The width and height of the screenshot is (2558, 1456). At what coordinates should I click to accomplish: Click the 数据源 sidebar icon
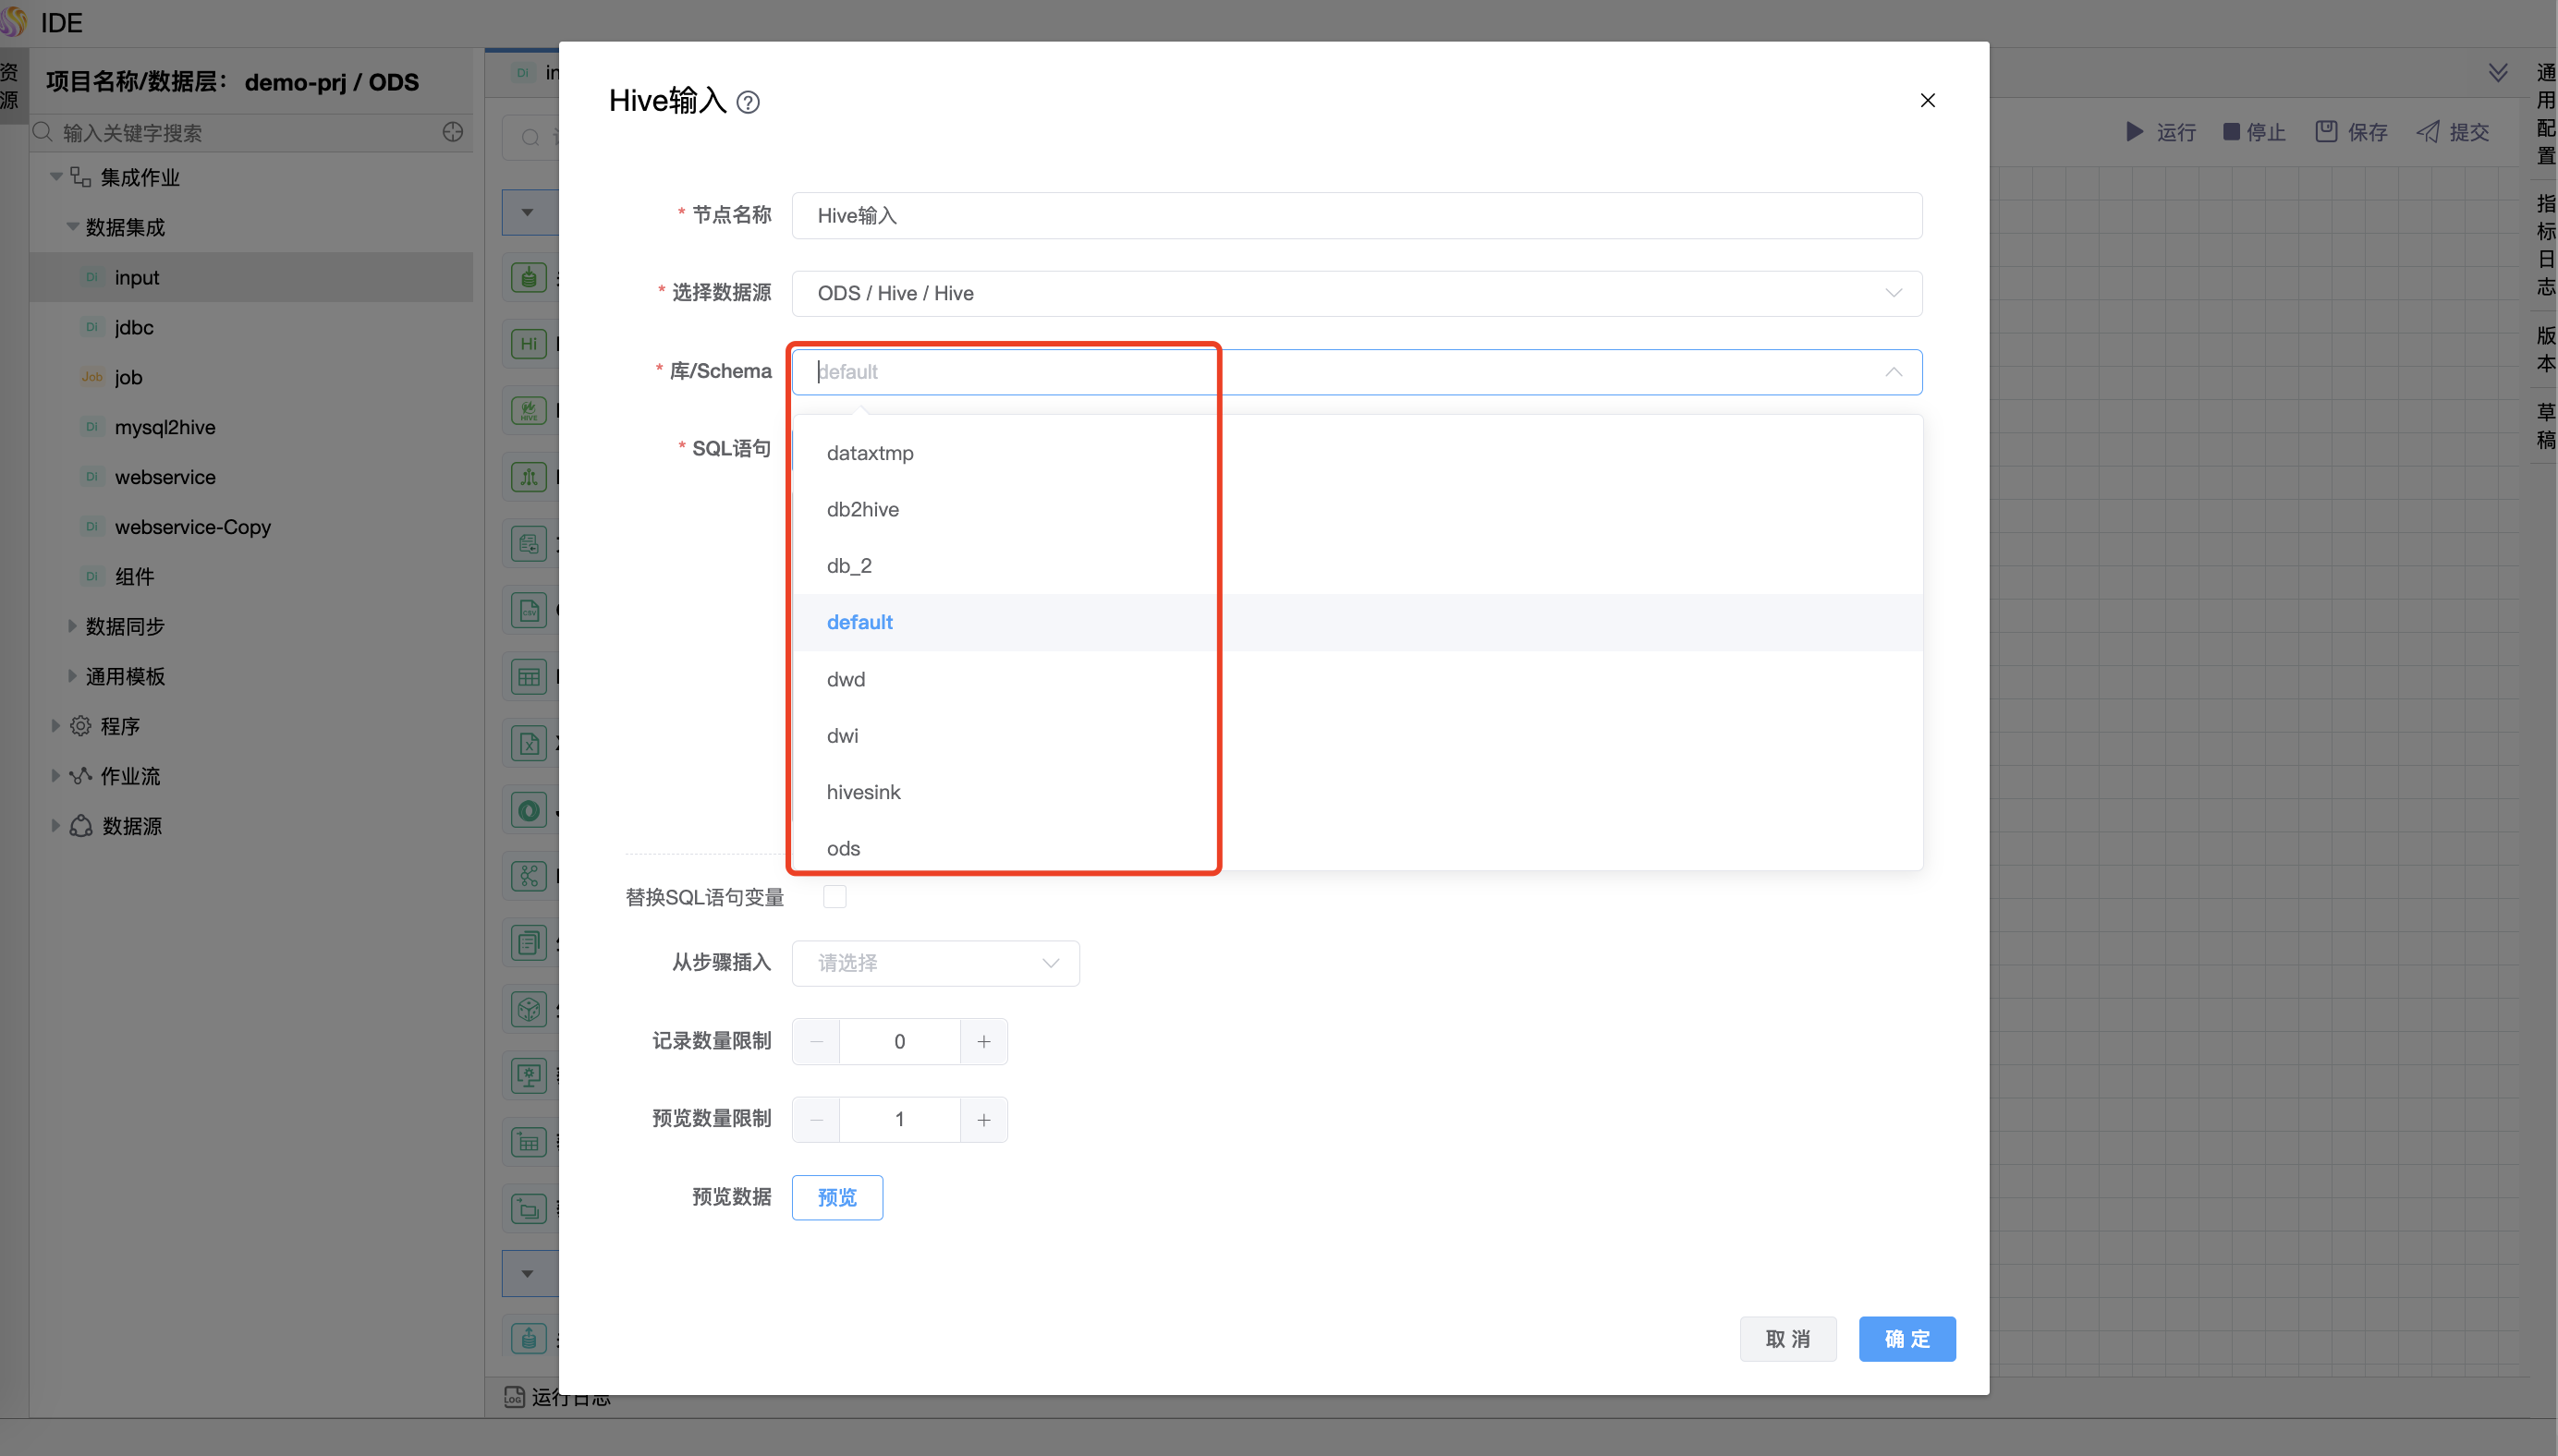click(x=82, y=824)
